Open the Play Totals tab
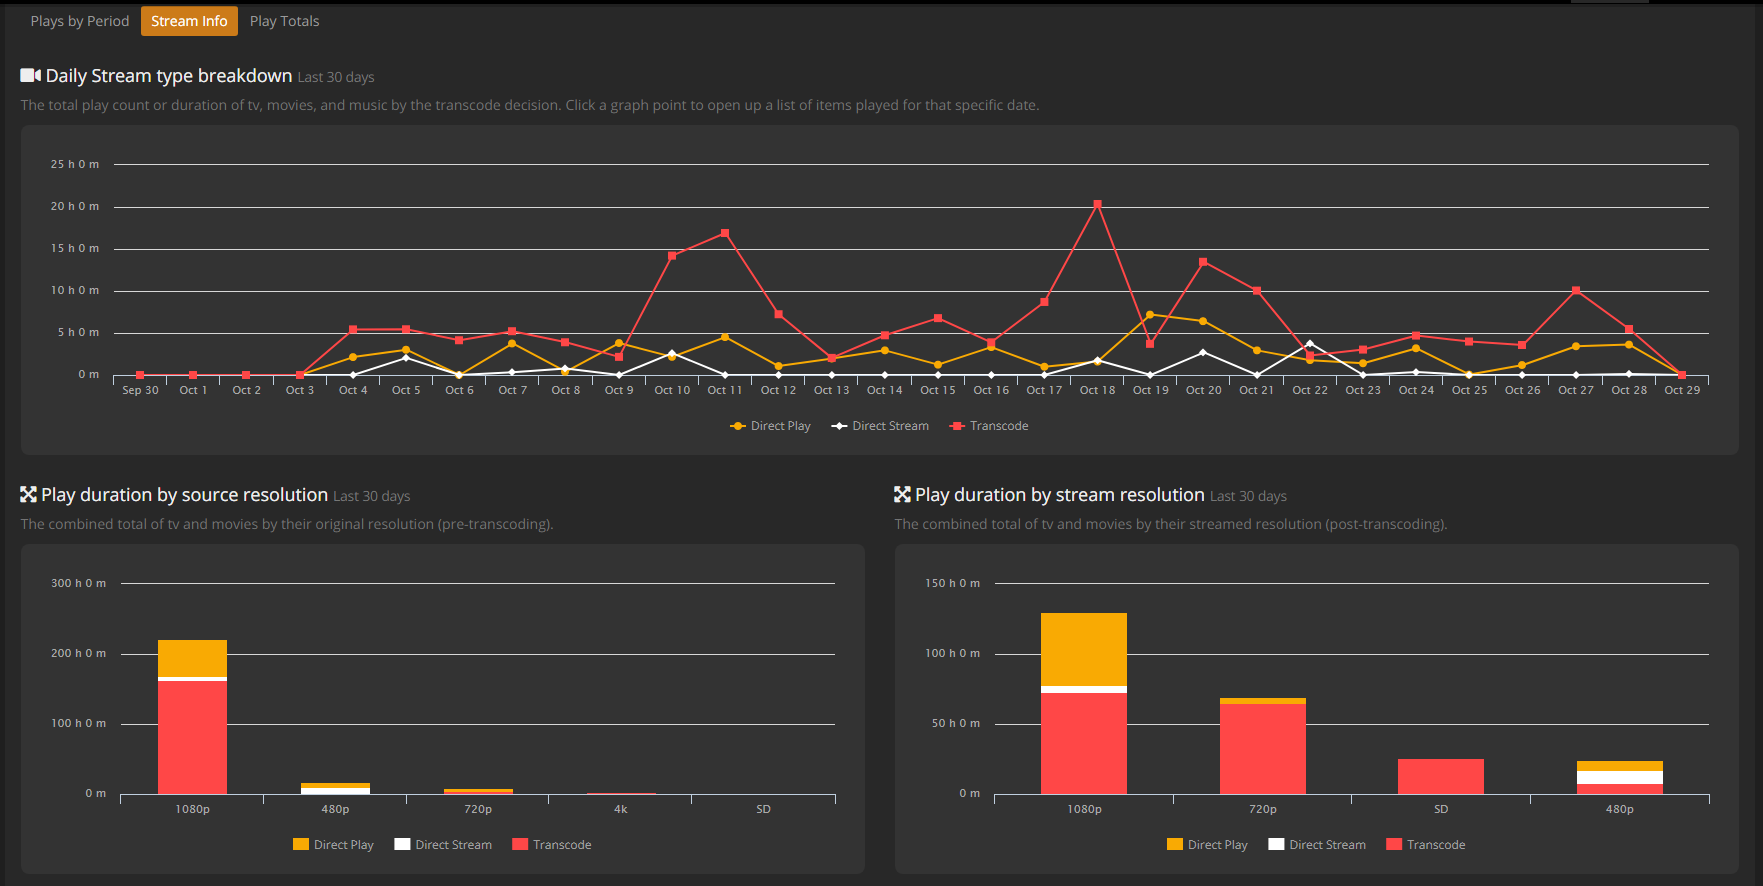This screenshot has height=886, width=1763. [284, 21]
